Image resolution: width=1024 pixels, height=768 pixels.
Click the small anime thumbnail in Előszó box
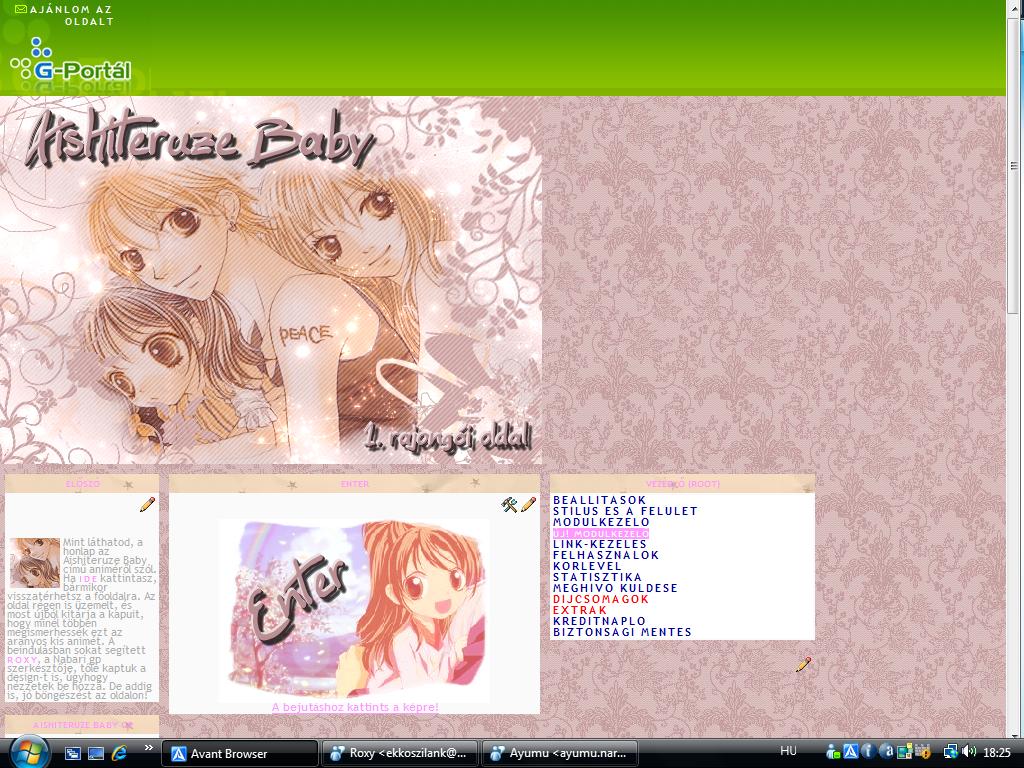pyautogui.click(x=35, y=563)
